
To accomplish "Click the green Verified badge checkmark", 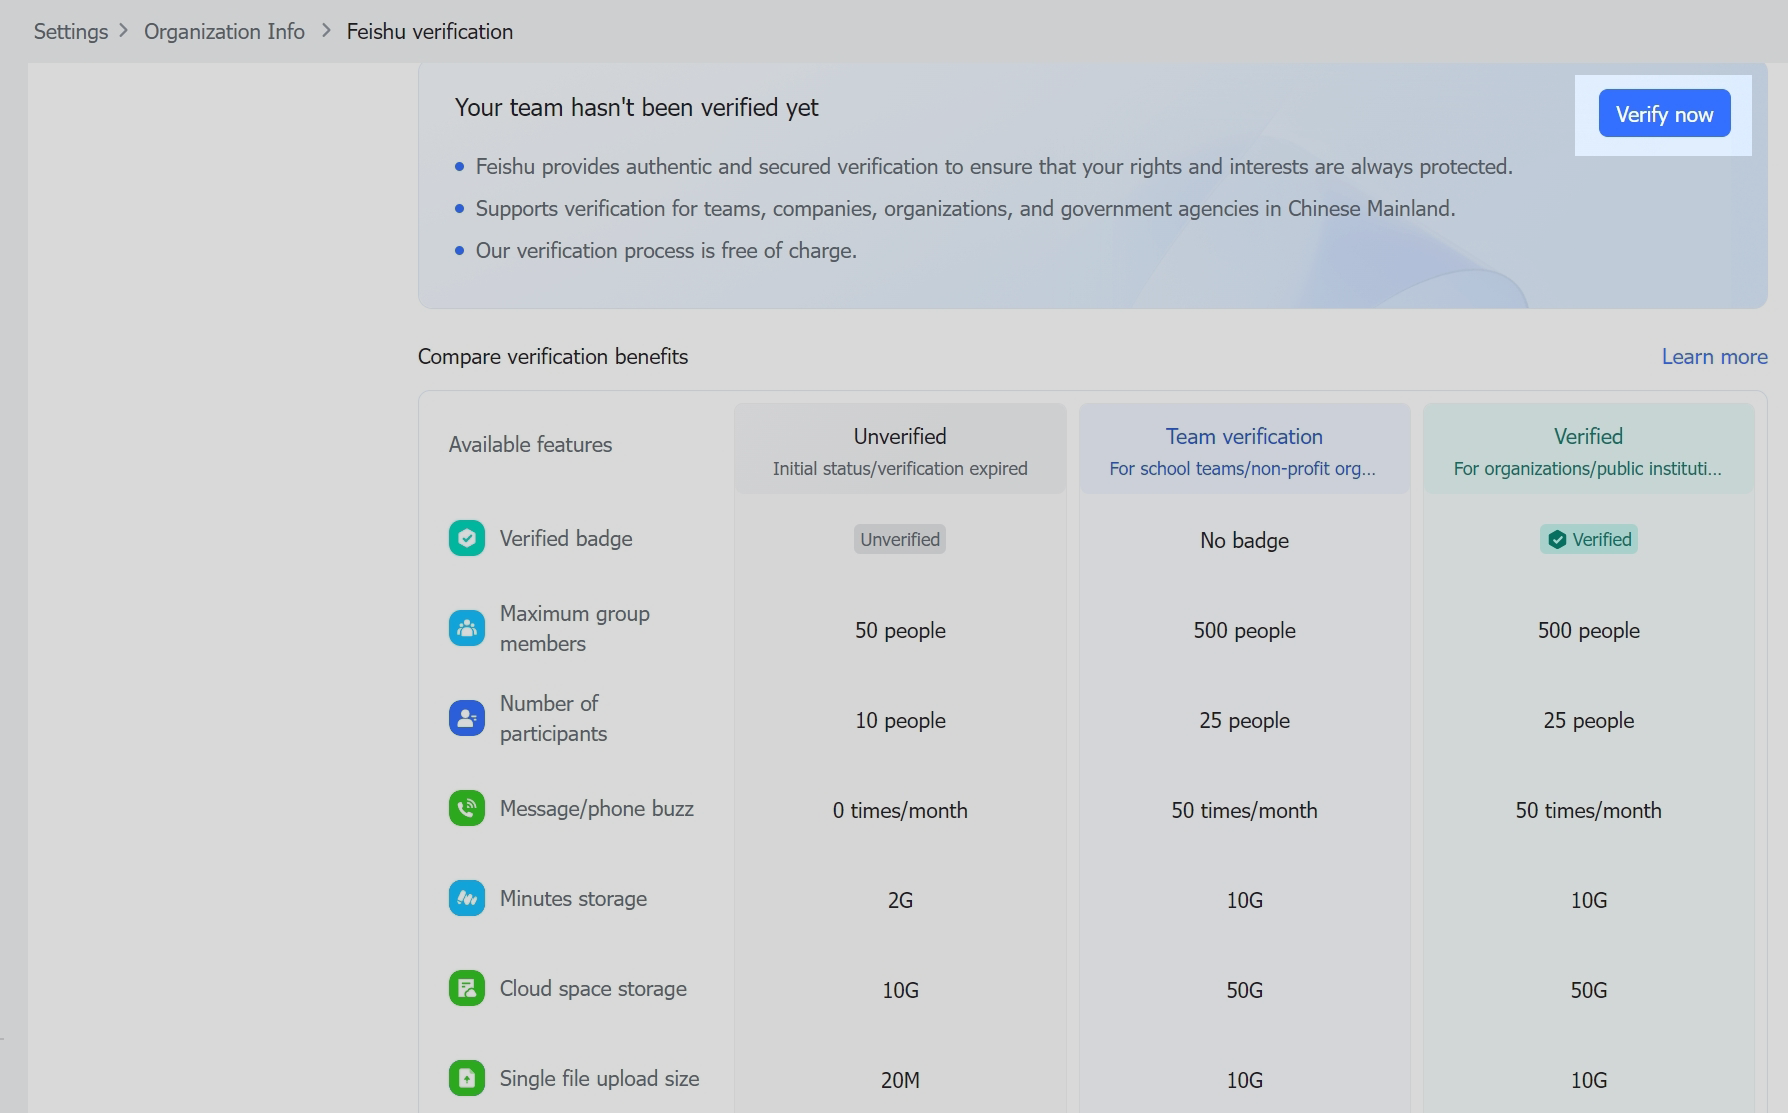I will pos(1557,540).
